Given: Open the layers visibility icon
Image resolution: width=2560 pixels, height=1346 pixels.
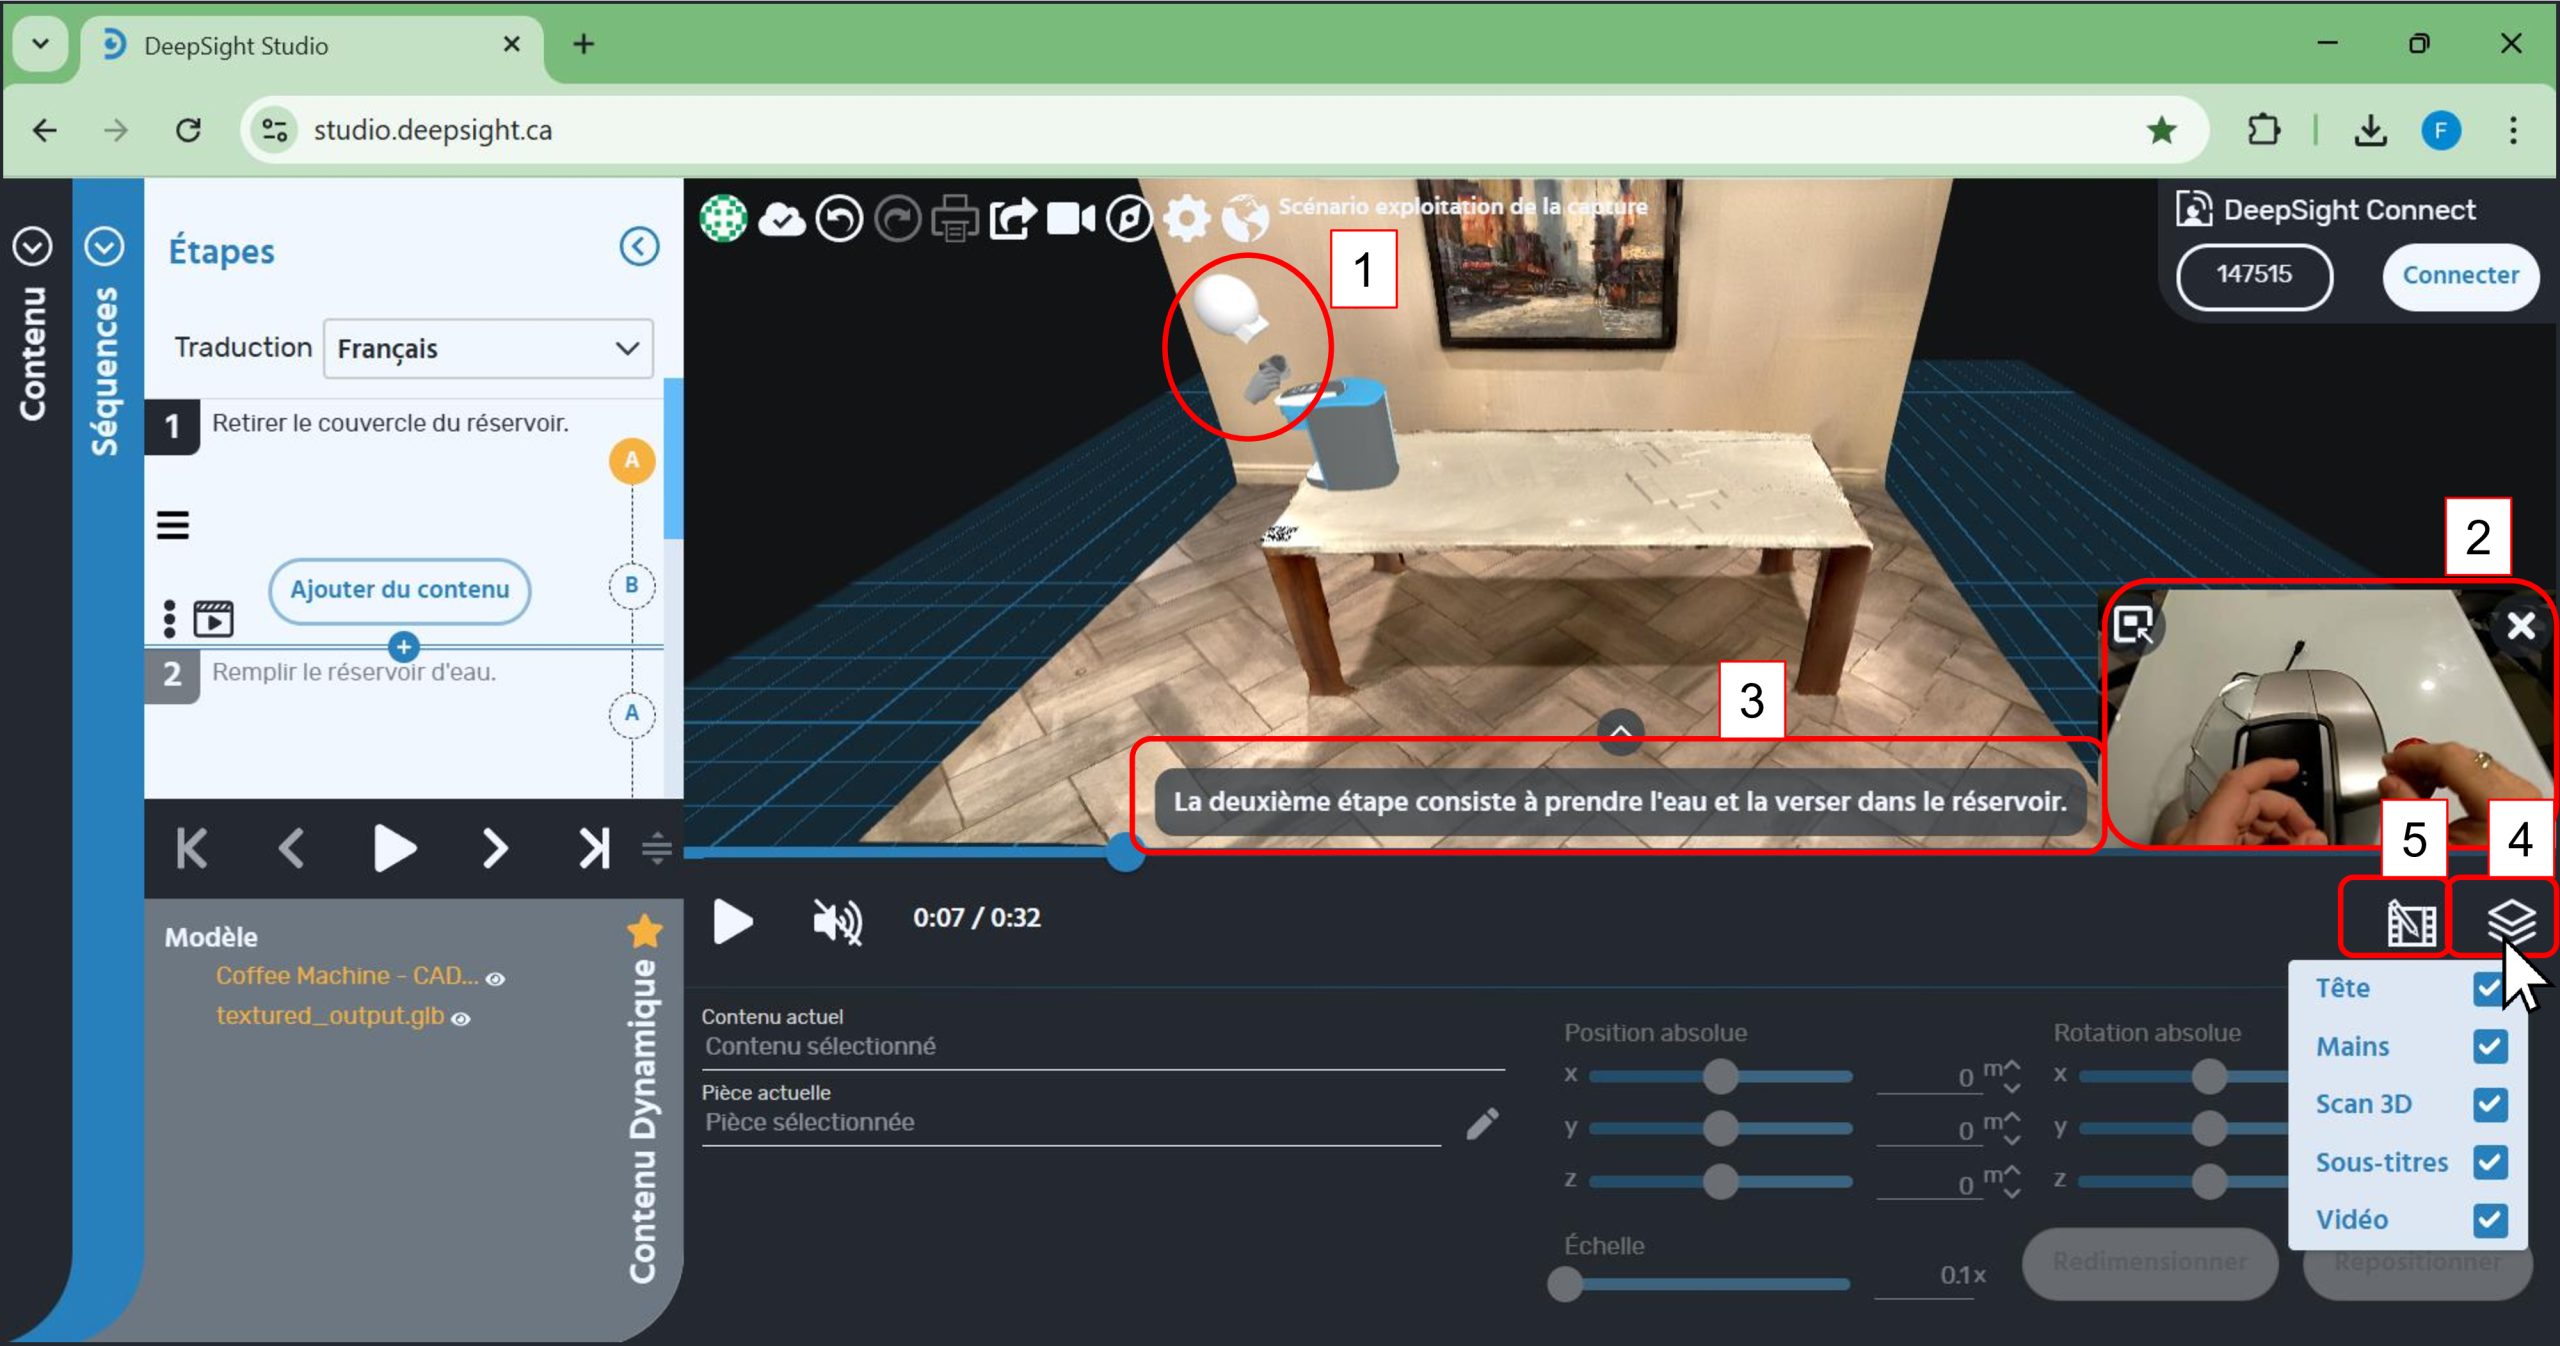Looking at the screenshot, I should pos(2510,920).
